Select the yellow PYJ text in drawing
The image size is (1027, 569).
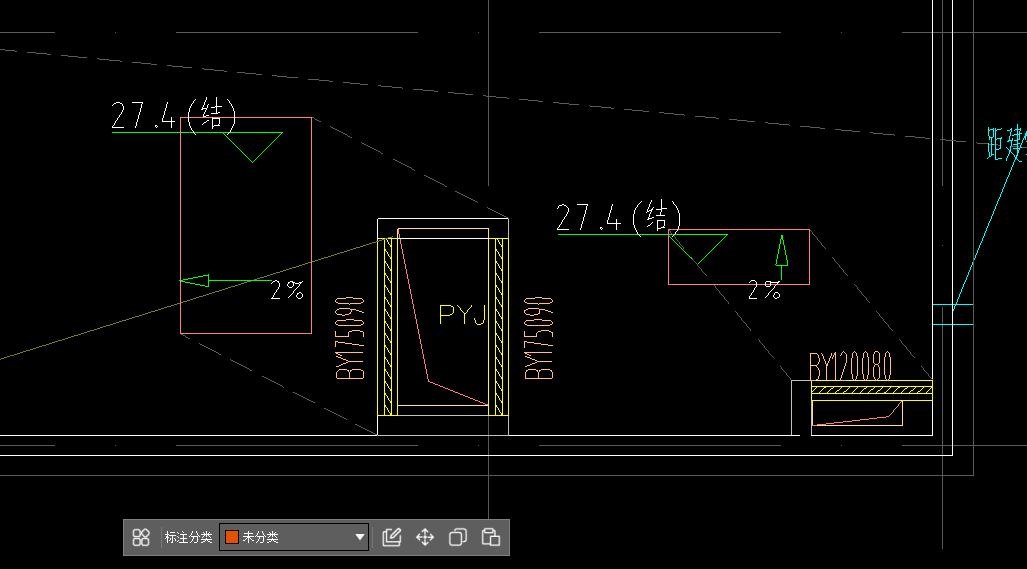tap(462, 315)
